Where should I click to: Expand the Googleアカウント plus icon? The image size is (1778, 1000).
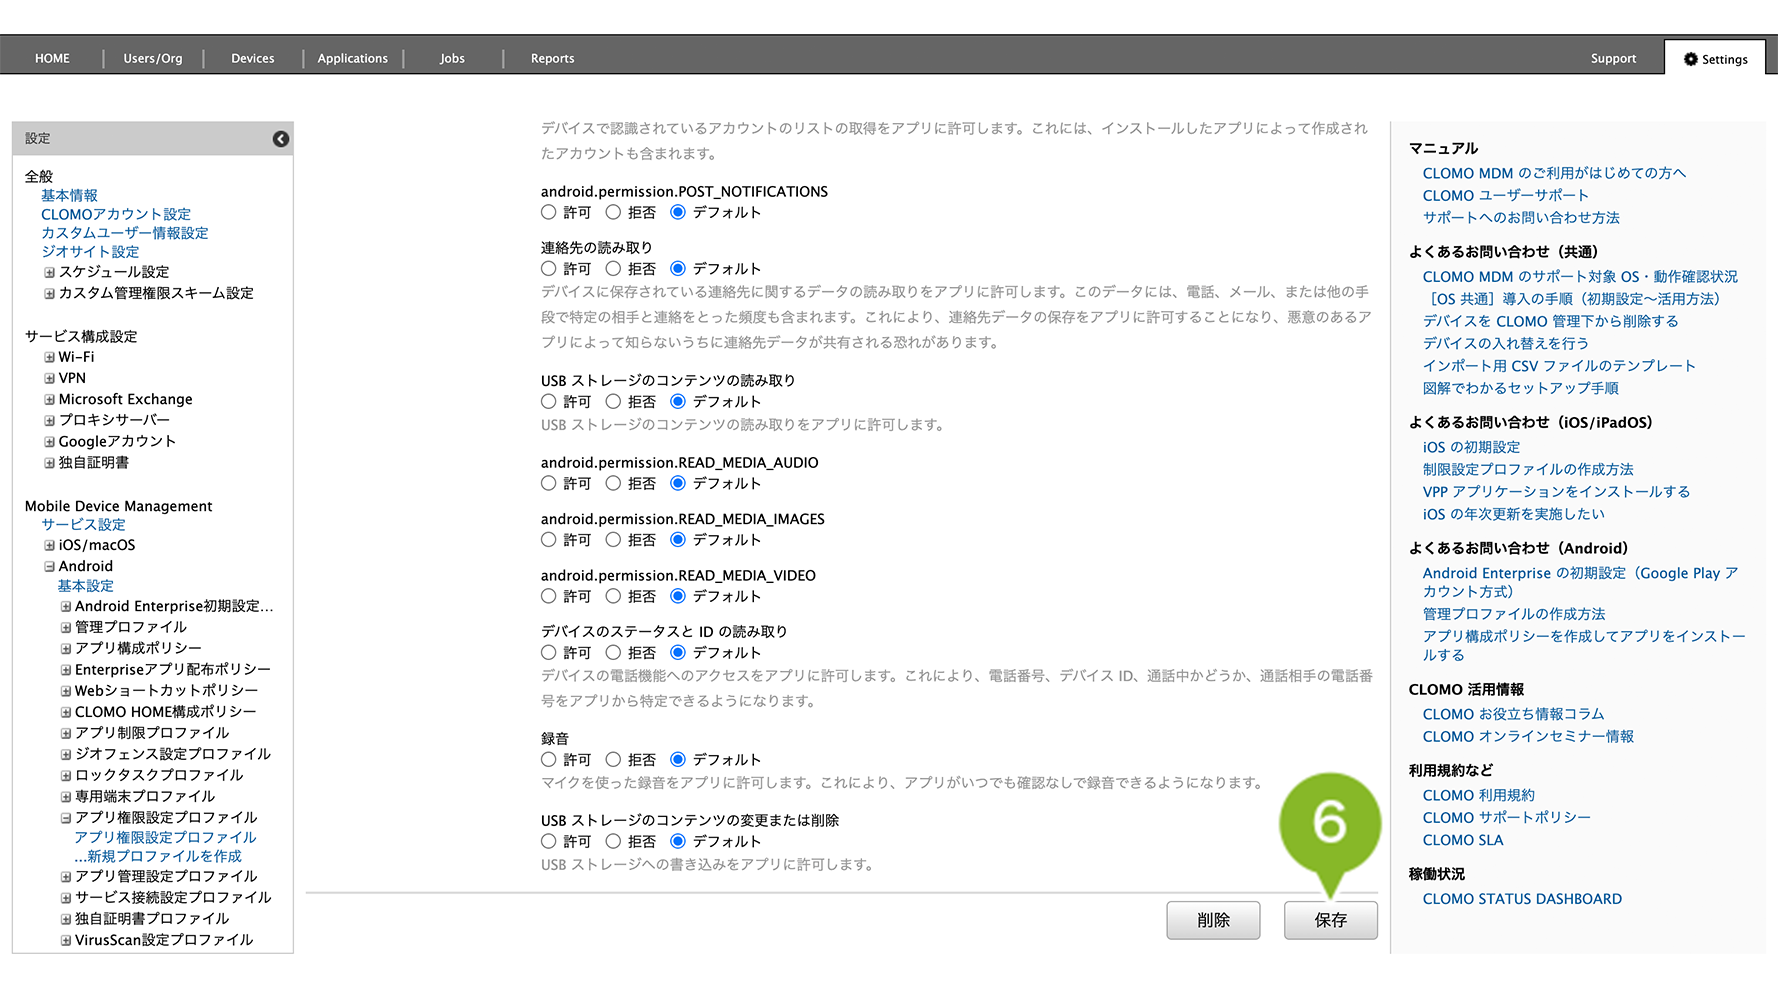(49, 441)
